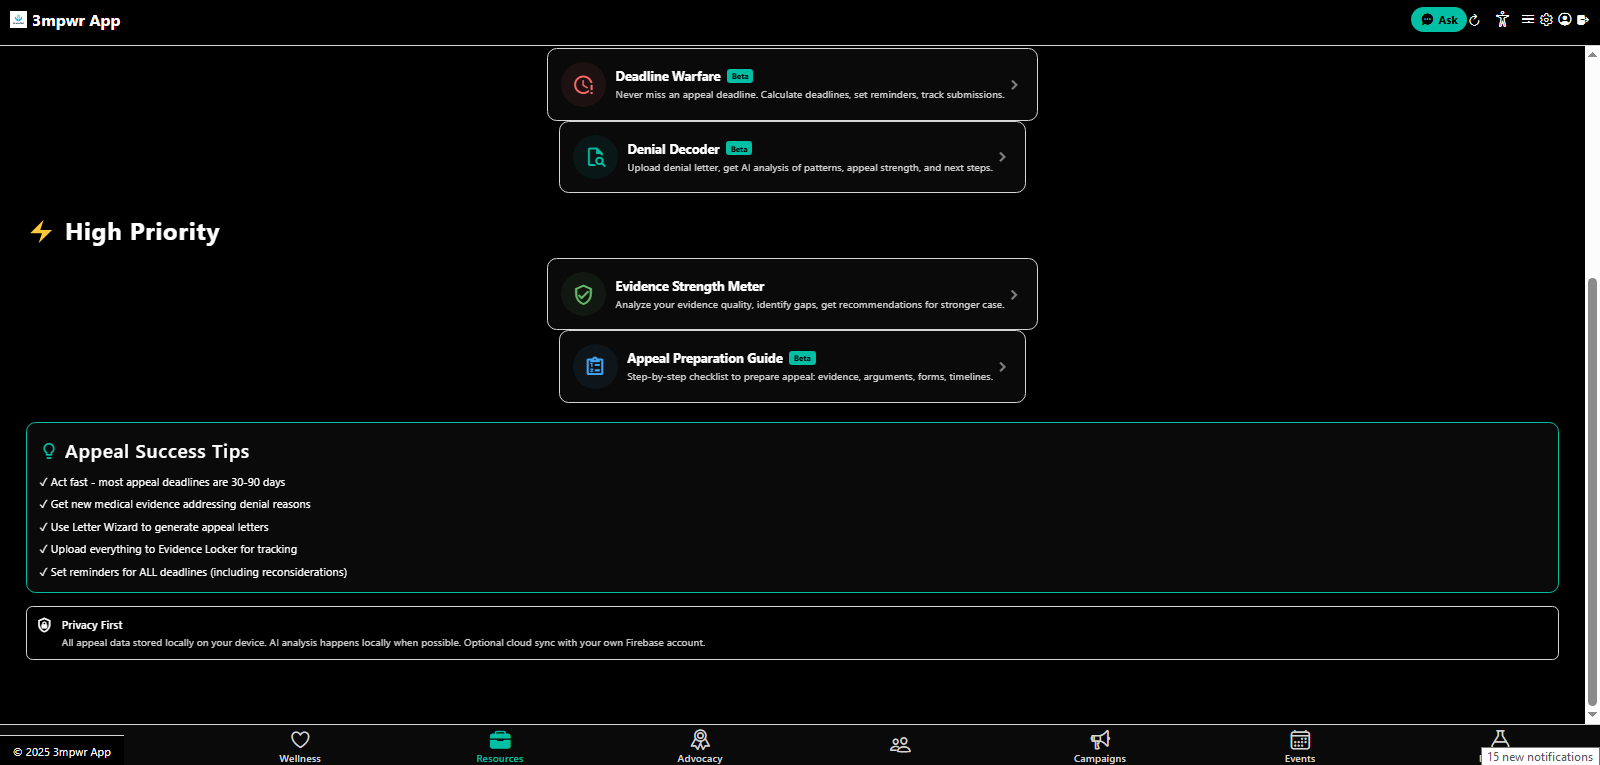Click the scrollbar down arrow
Viewport: 1600px width, 765px height.
(x=1592, y=716)
